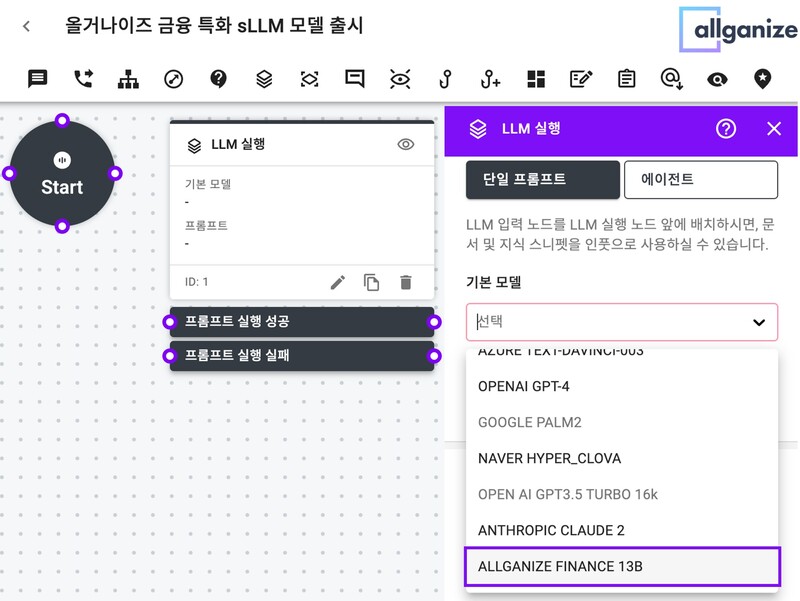Viewport: 800px width, 601px height.
Task: Click the LLM layers icon in toolbar
Action: (x=264, y=79)
